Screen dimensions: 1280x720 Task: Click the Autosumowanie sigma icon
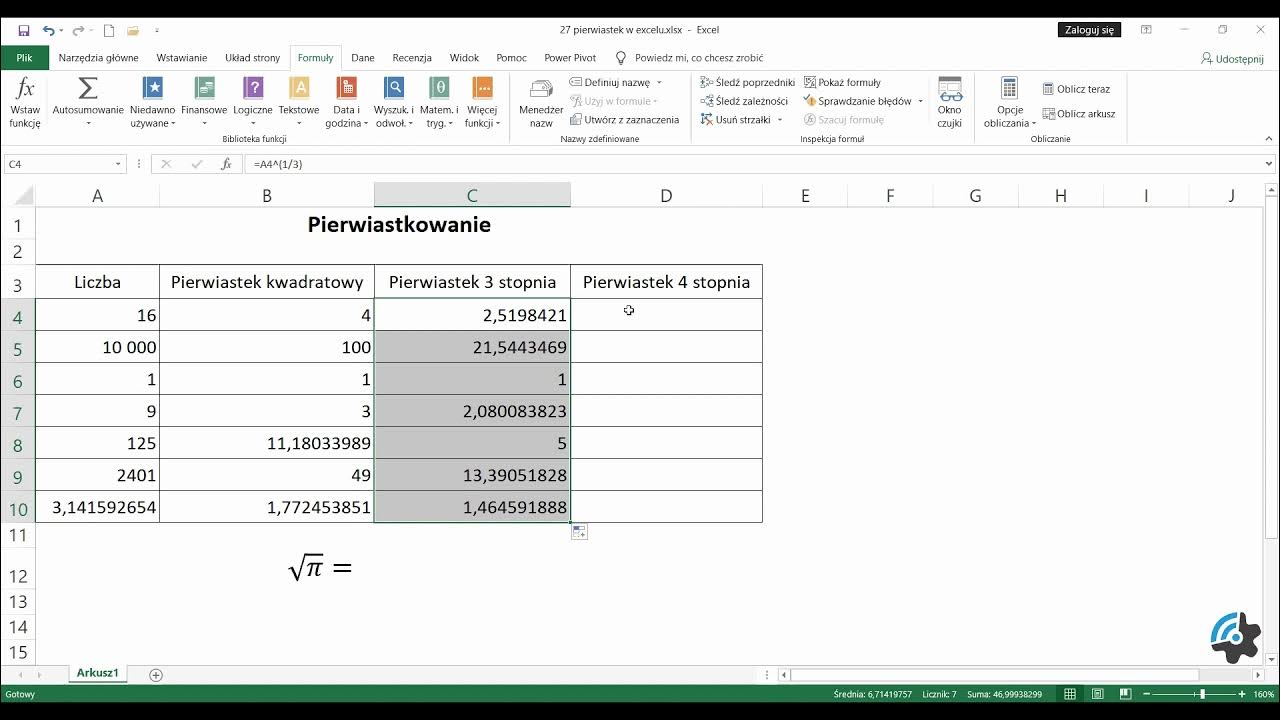tap(88, 89)
